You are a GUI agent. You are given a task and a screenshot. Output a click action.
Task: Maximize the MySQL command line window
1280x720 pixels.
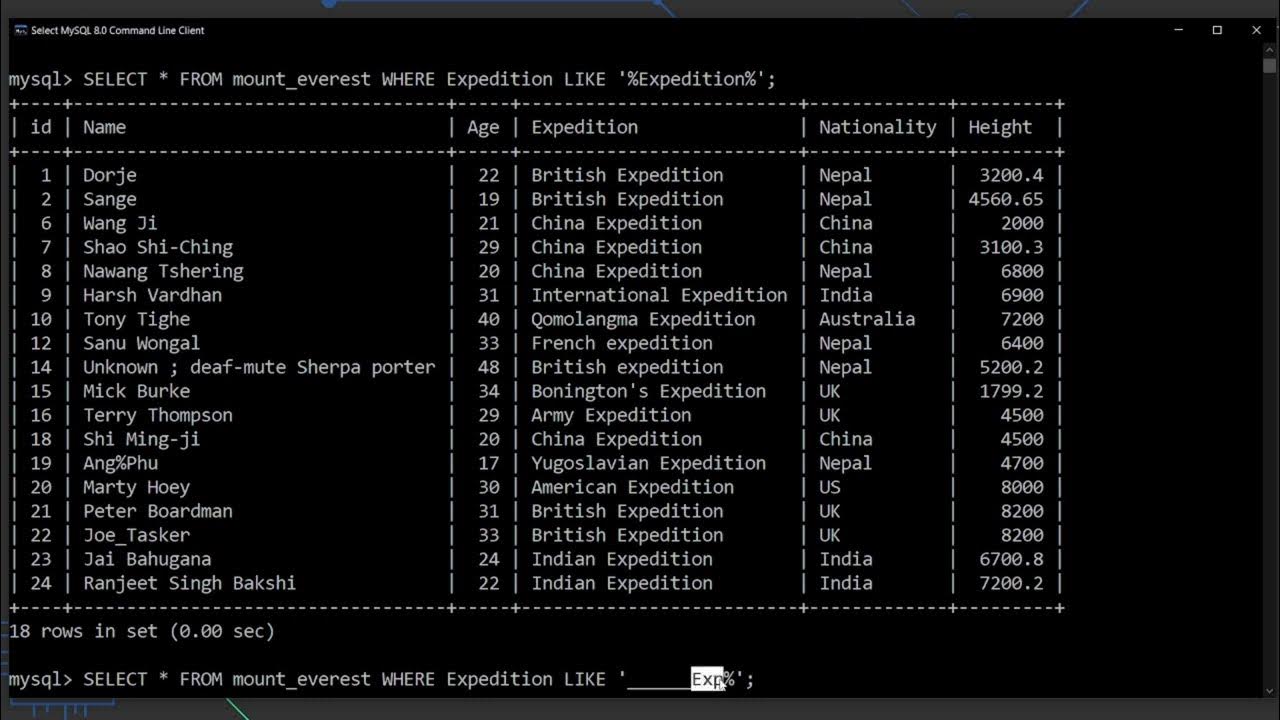tap(1217, 30)
